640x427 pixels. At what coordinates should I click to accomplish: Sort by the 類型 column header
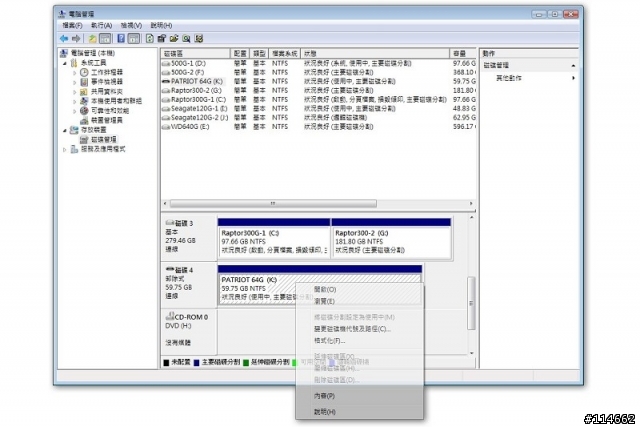(259, 53)
